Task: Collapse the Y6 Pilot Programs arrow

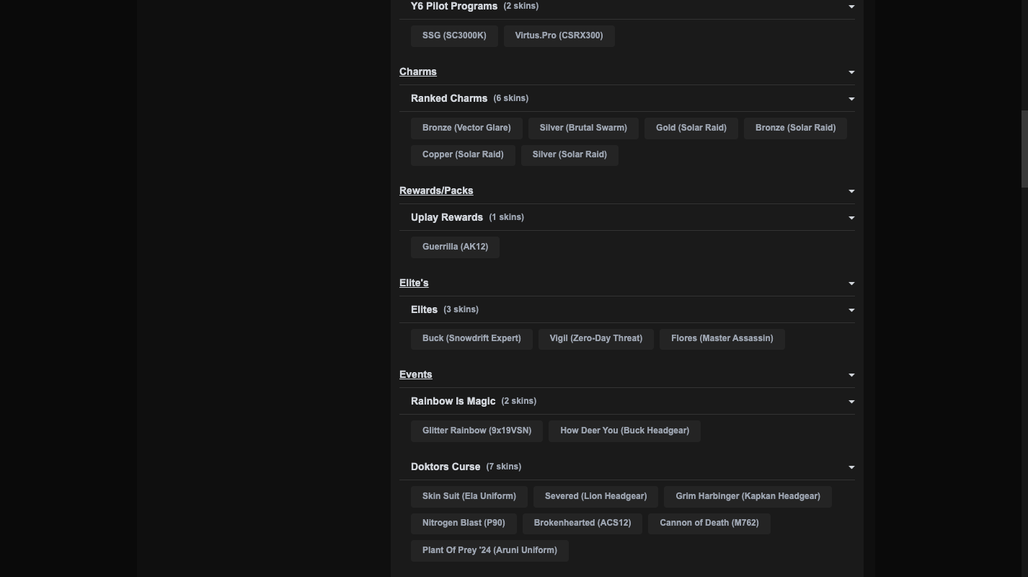Action: [x=851, y=7]
